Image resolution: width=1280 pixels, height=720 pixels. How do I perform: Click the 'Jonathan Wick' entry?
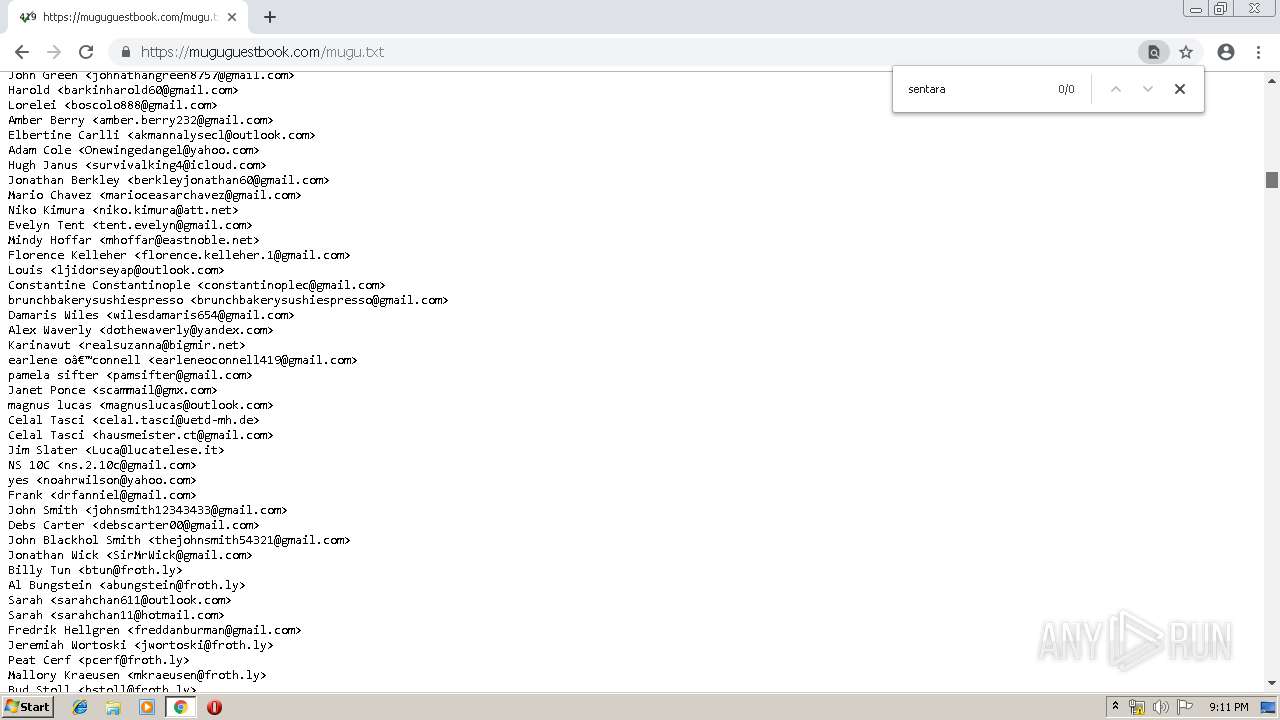click(130, 555)
